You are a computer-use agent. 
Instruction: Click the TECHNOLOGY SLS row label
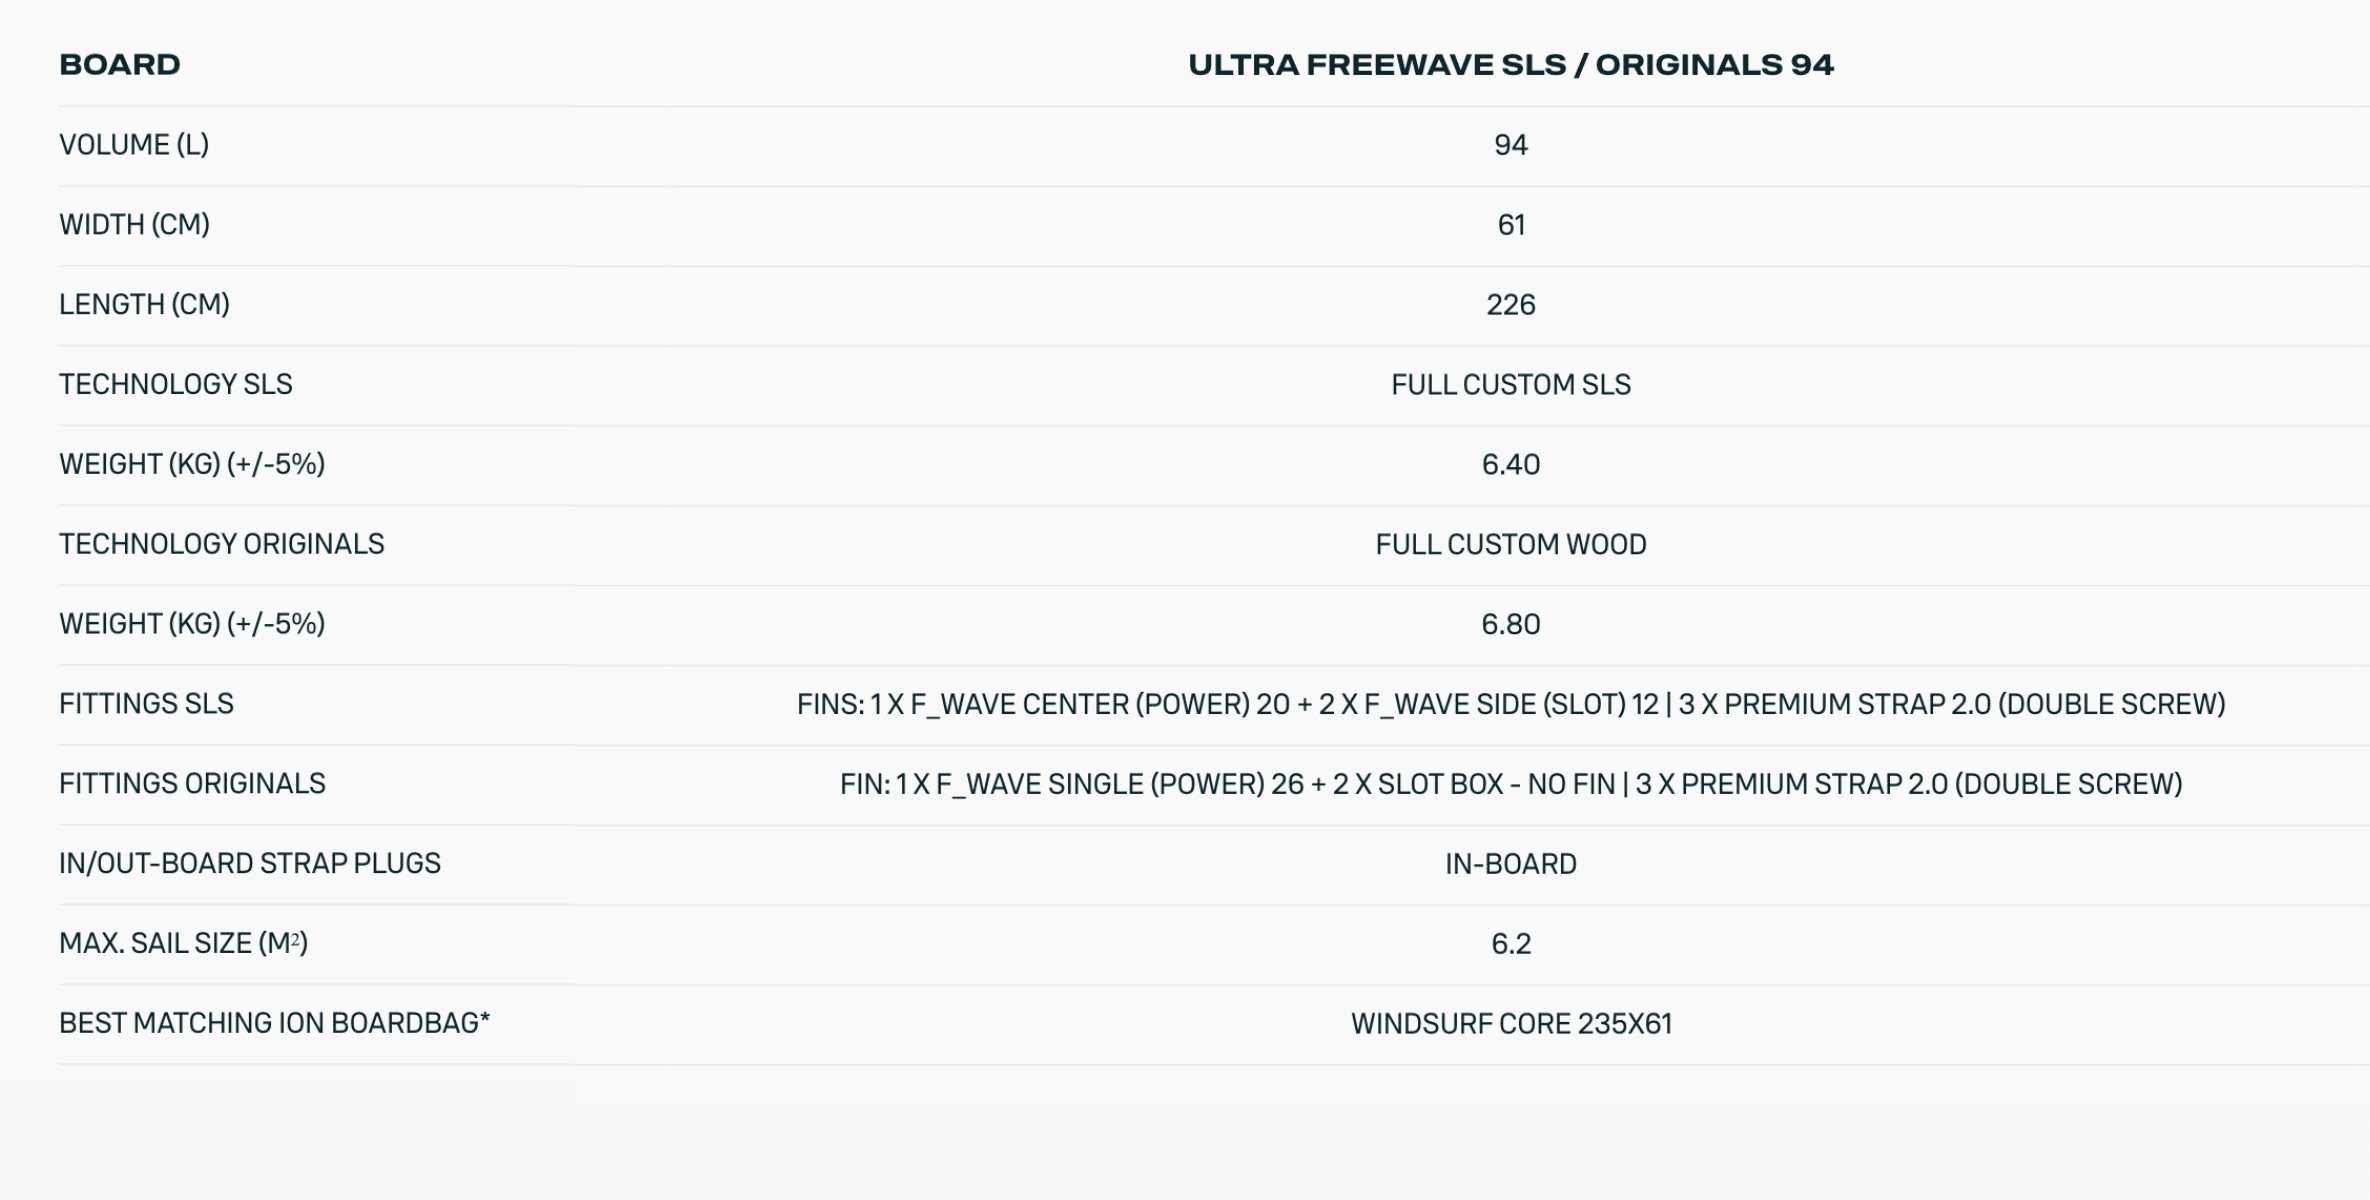tap(176, 385)
